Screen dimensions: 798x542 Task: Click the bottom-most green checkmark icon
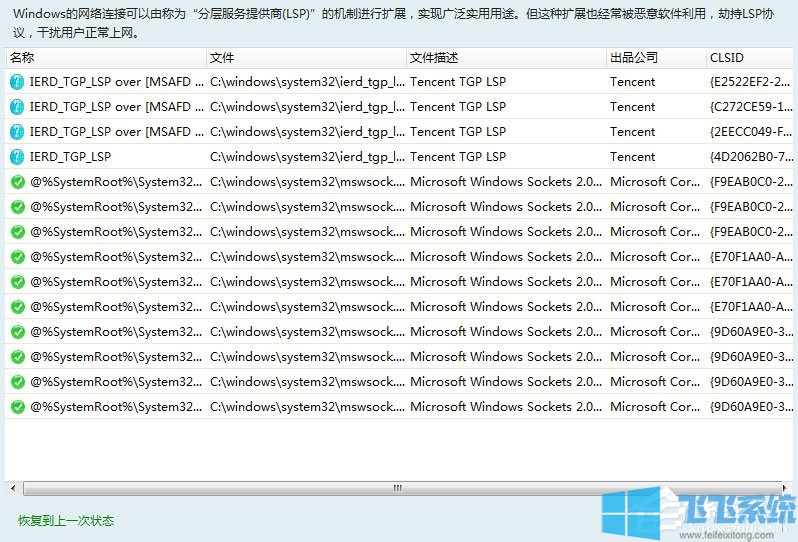pos(17,407)
